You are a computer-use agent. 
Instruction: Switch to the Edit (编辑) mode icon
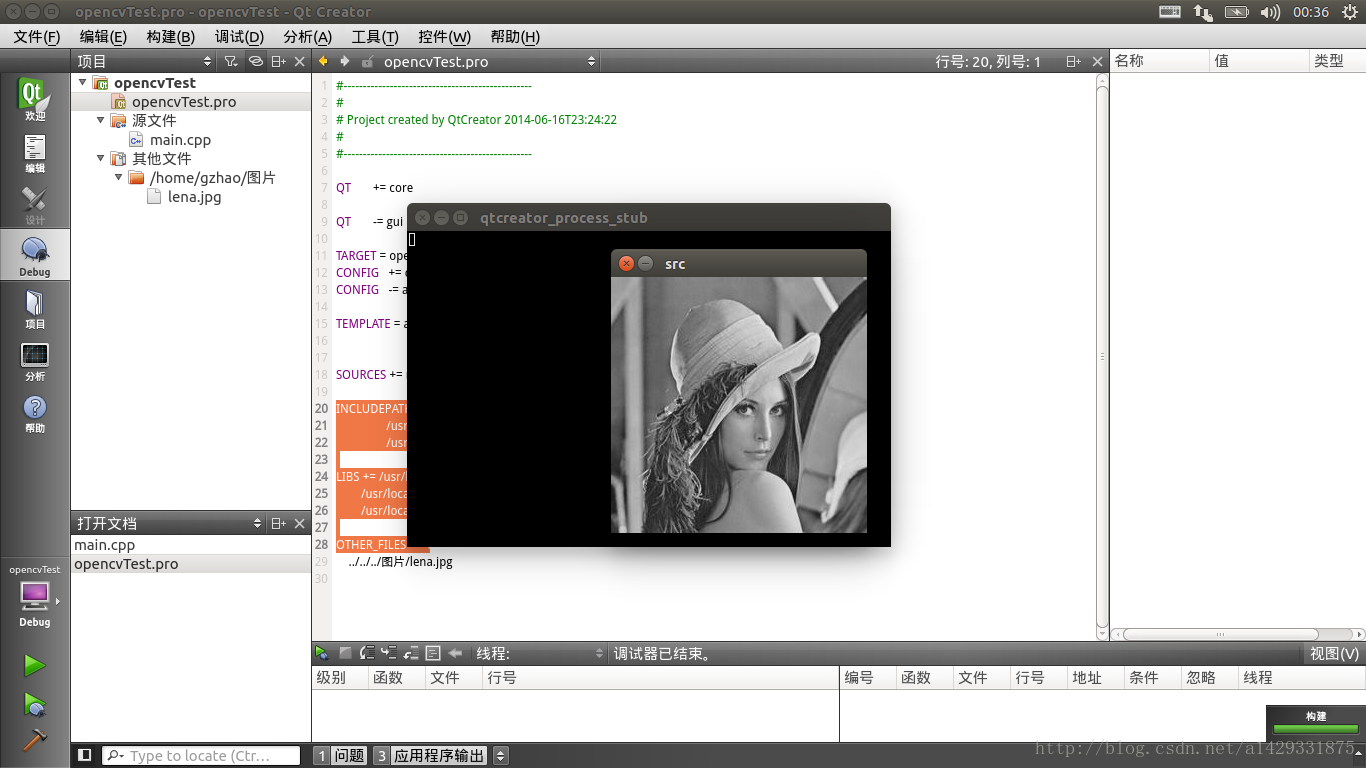35,153
